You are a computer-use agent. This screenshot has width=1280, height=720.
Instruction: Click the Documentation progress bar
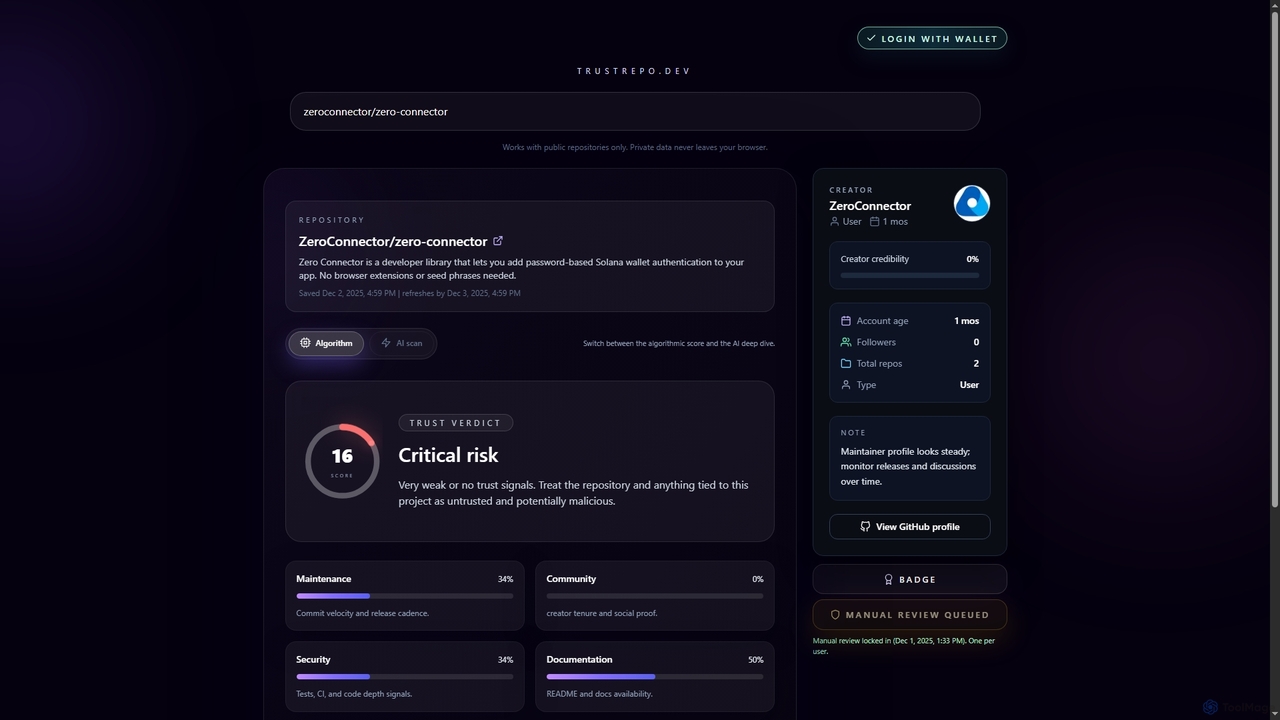pos(655,677)
